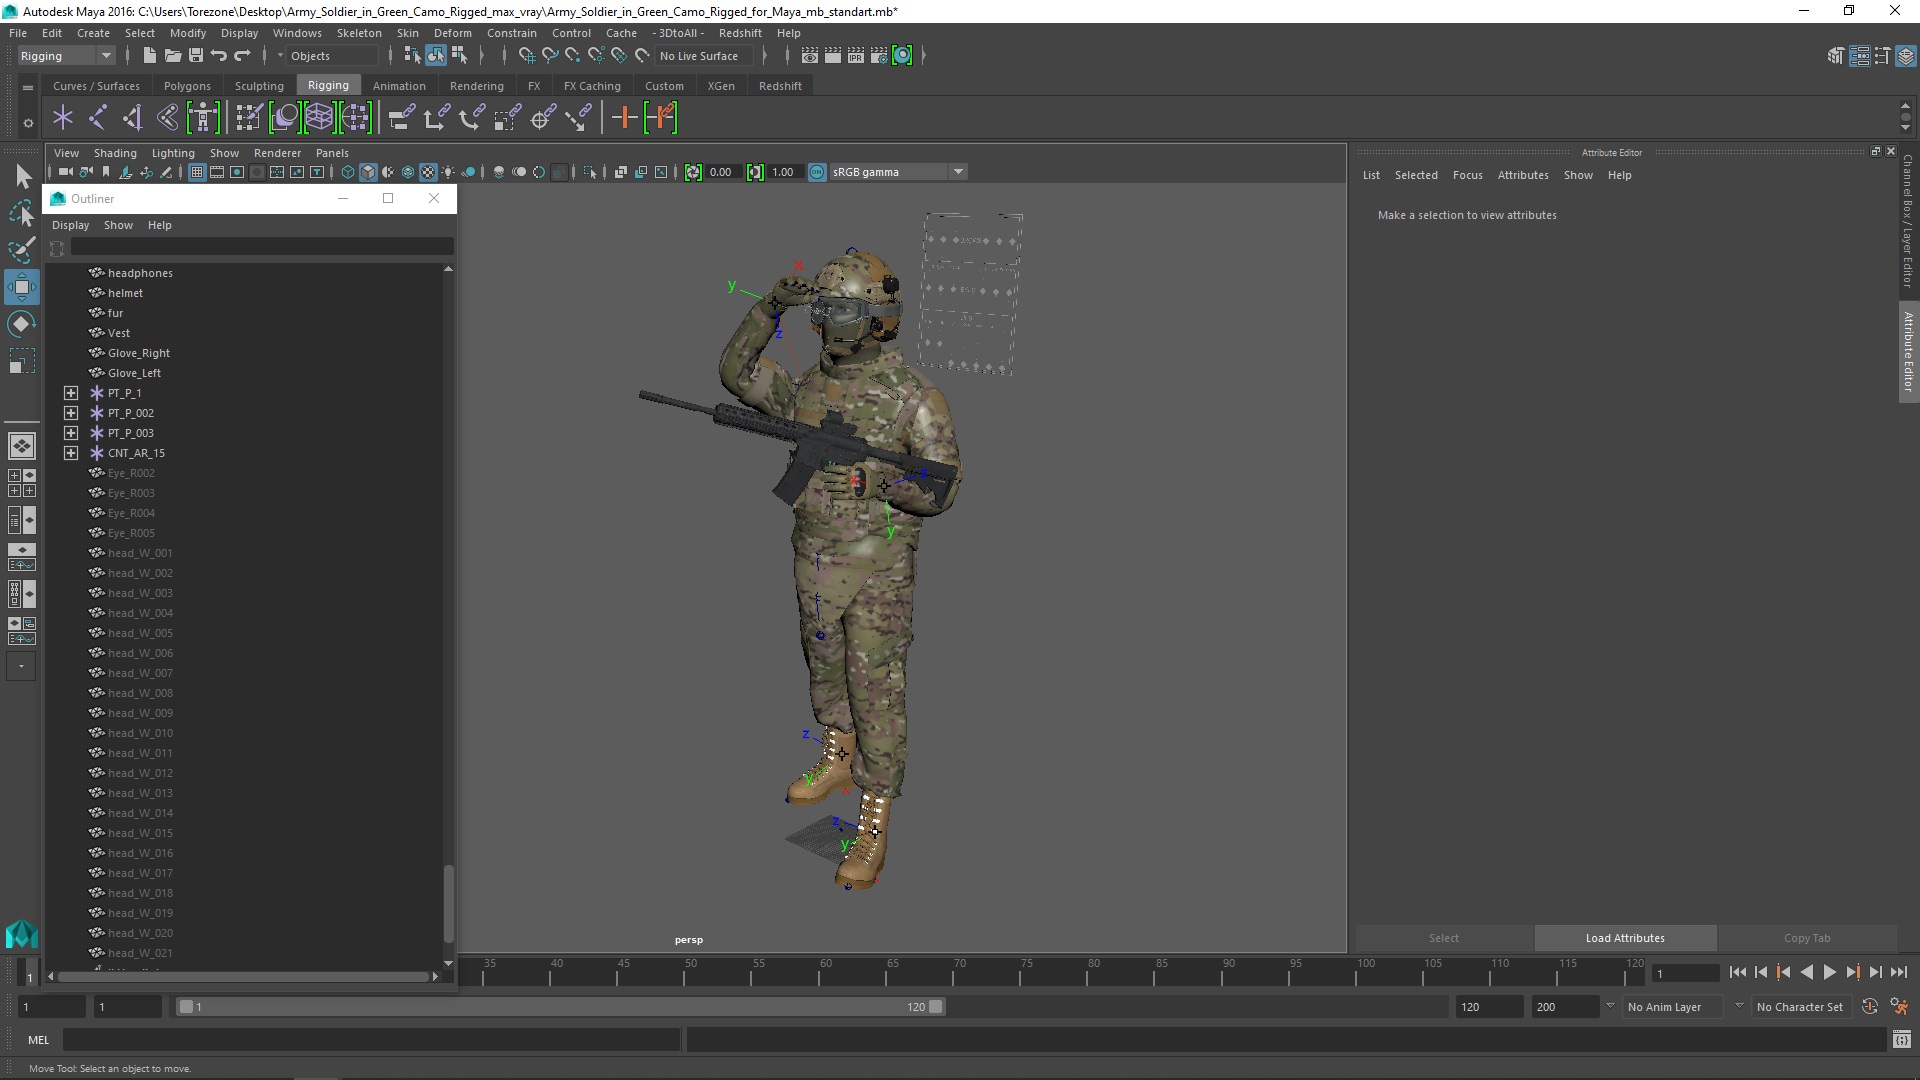Activate the Lasso select tool
This screenshot has width=1920, height=1080.
point(21,213)
